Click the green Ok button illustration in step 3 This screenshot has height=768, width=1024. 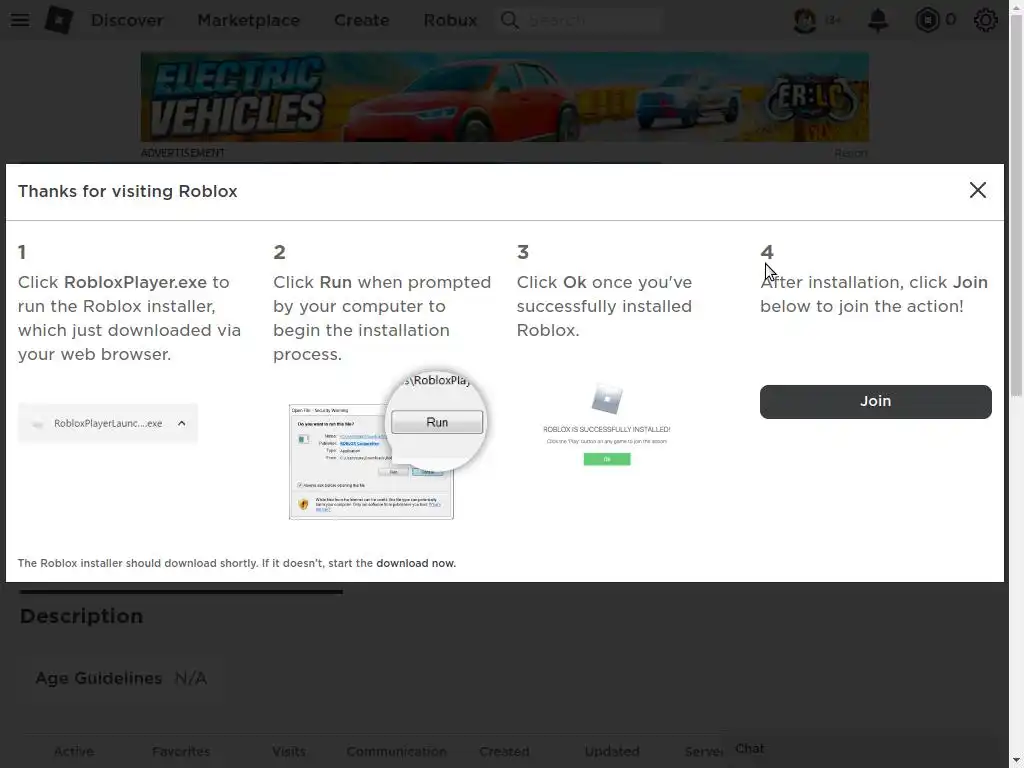tap(607, 459)
